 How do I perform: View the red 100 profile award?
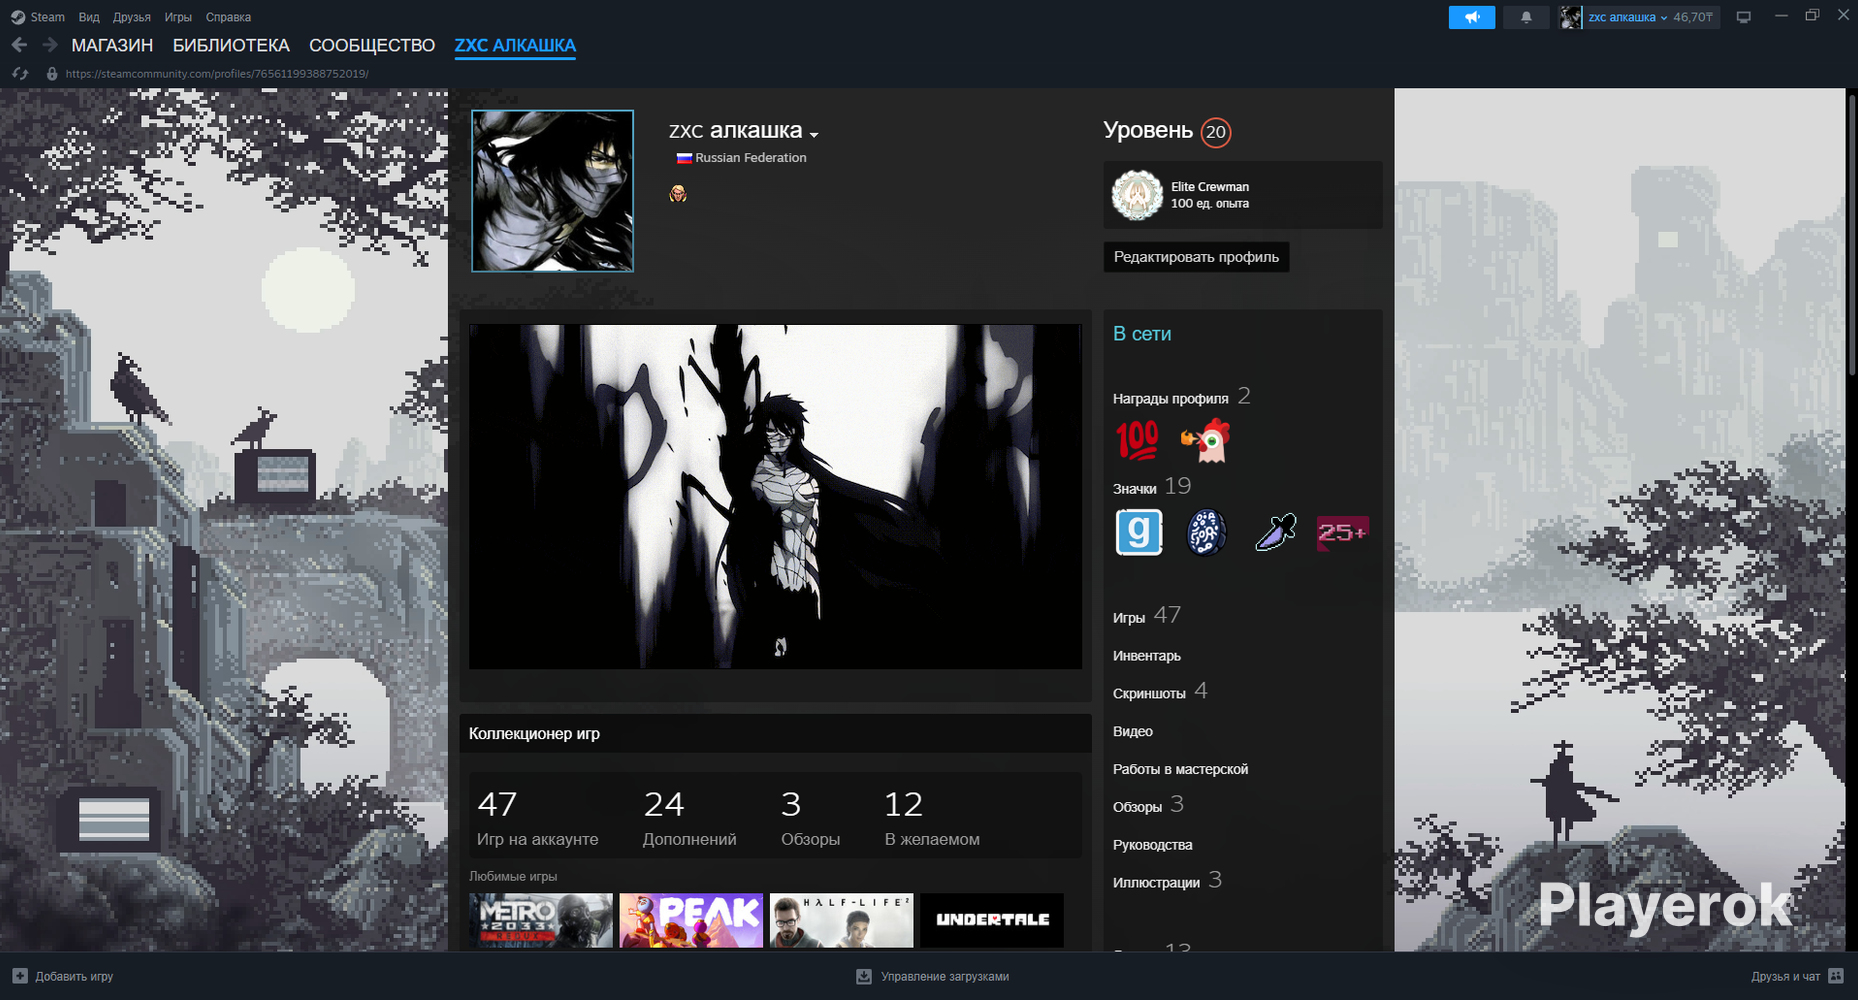(1137, 440)
